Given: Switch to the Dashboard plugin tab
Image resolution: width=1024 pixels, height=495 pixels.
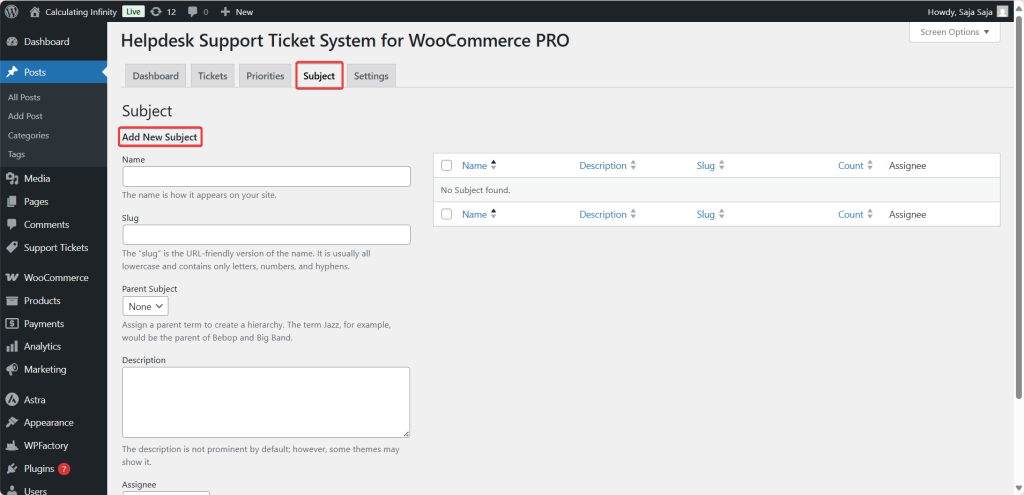Looking at the screenshot, I should click(155, 76).
